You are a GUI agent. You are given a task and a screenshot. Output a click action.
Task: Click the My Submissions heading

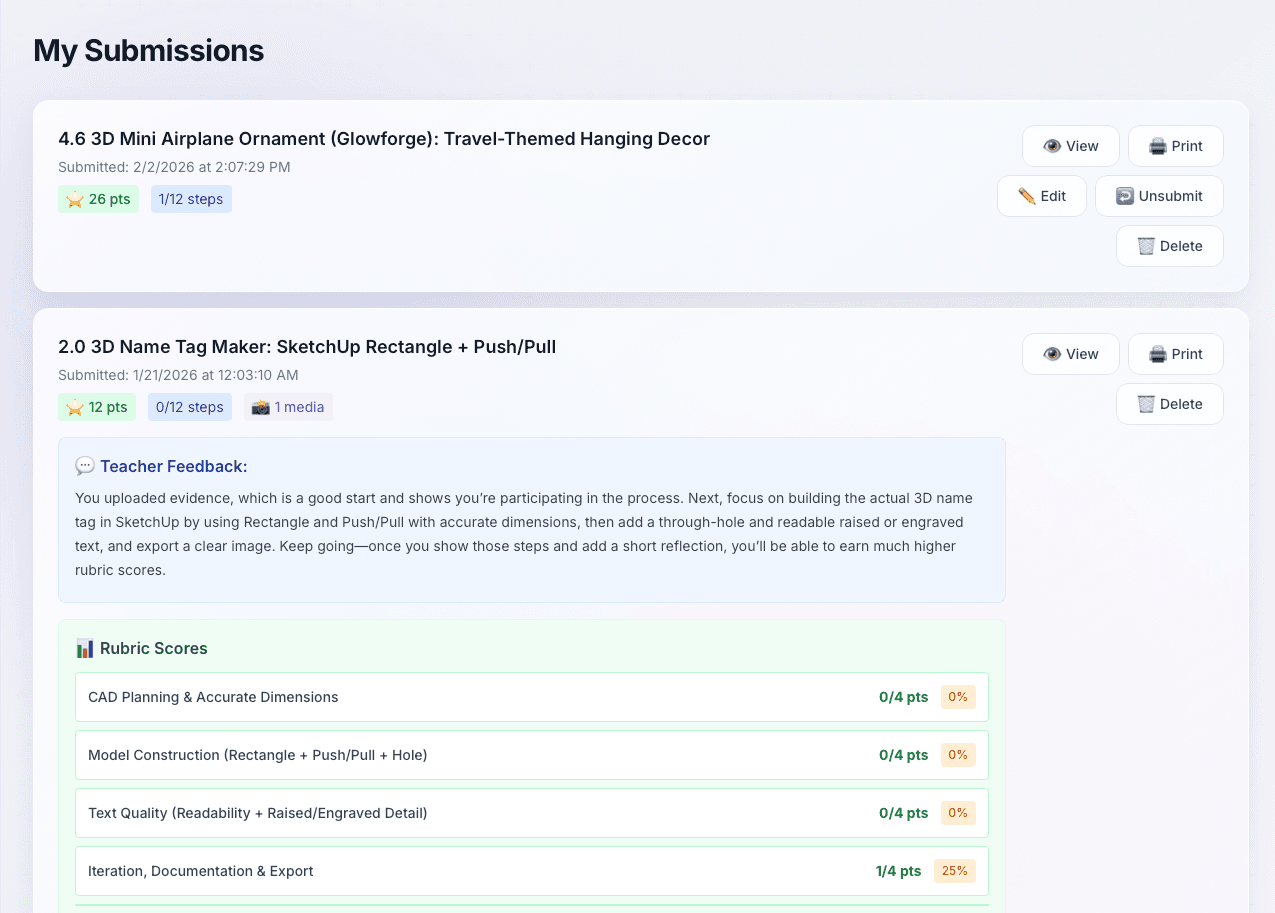(148, 50)
